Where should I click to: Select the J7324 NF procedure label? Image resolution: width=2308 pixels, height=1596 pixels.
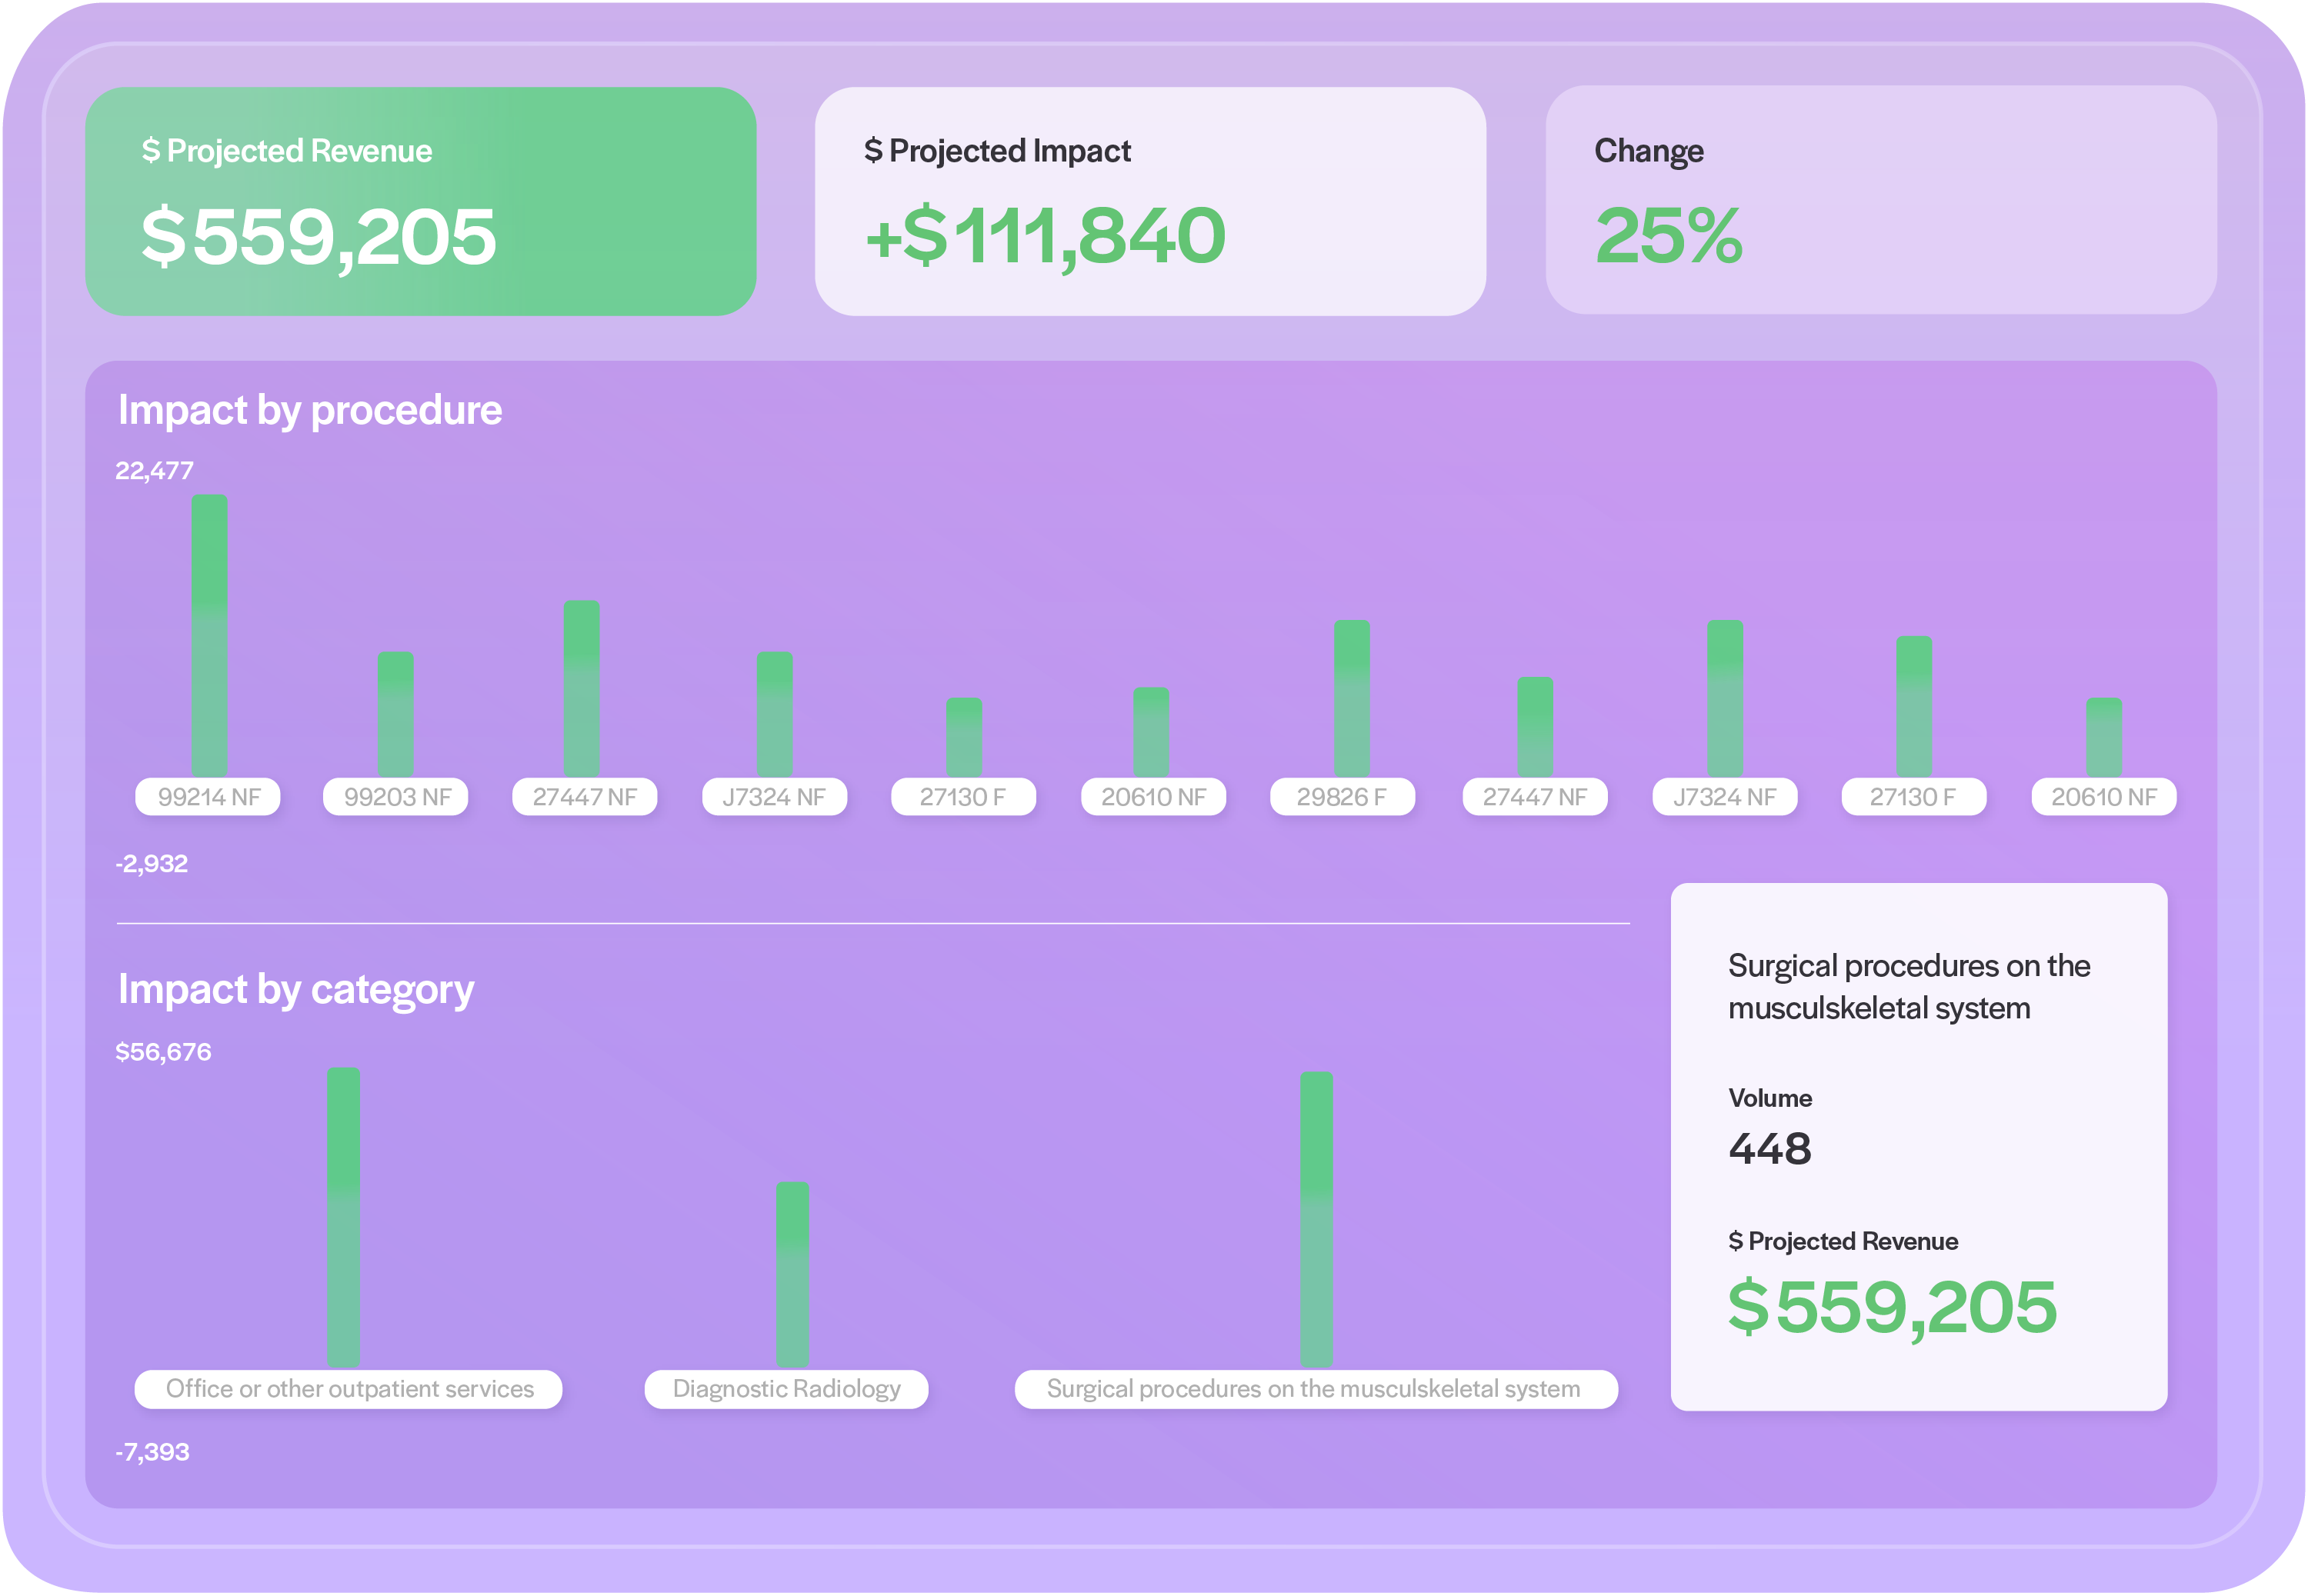774,796
